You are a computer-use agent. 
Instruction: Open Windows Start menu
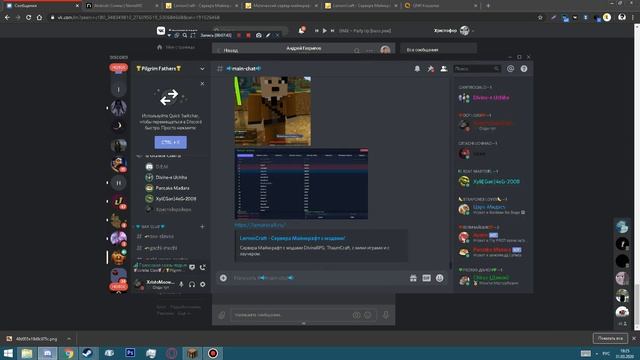tap(8, 353)
